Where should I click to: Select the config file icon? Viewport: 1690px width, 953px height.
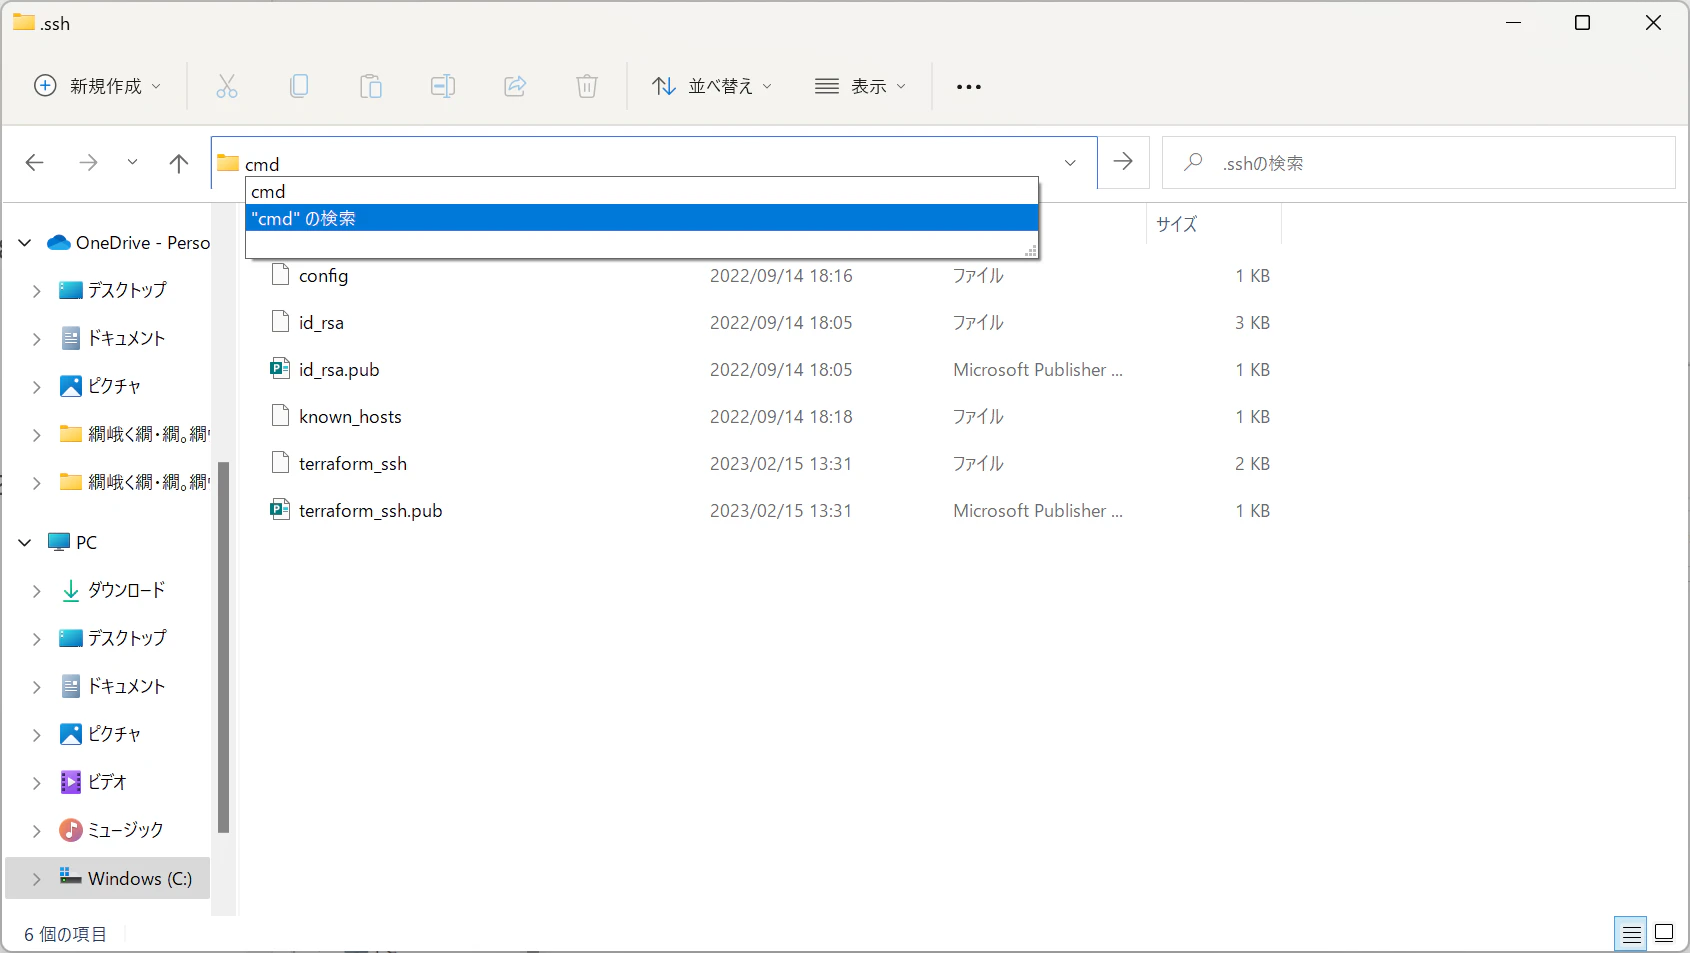[281, 275]
